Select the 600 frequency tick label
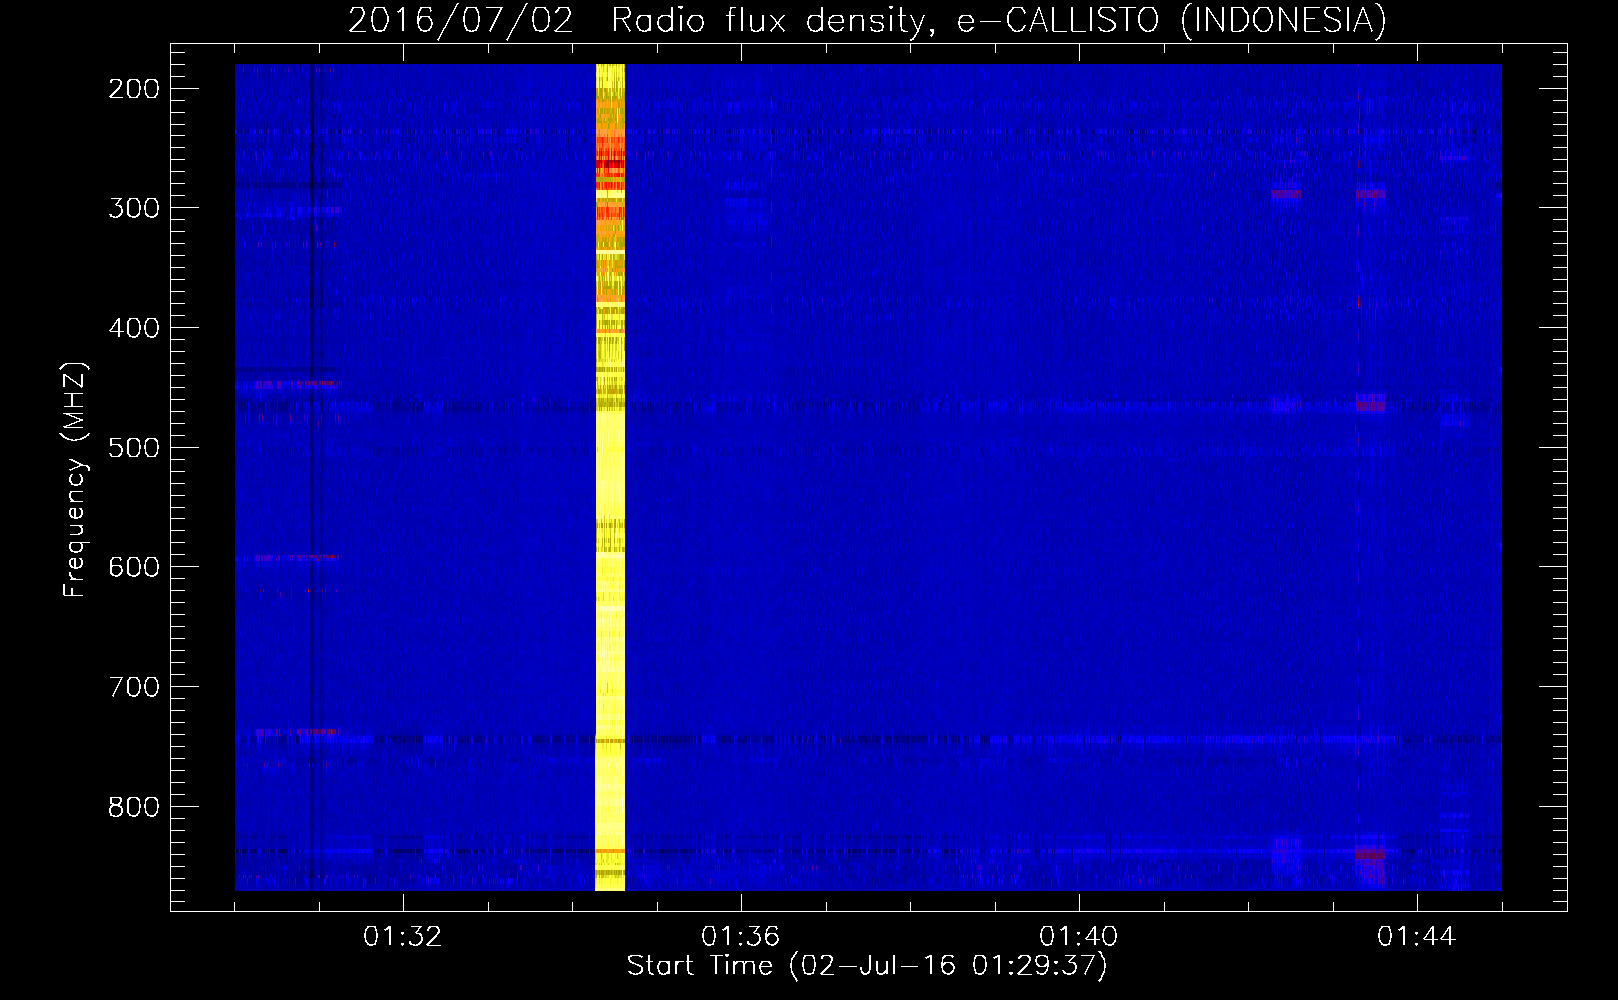 pos(134,567)
